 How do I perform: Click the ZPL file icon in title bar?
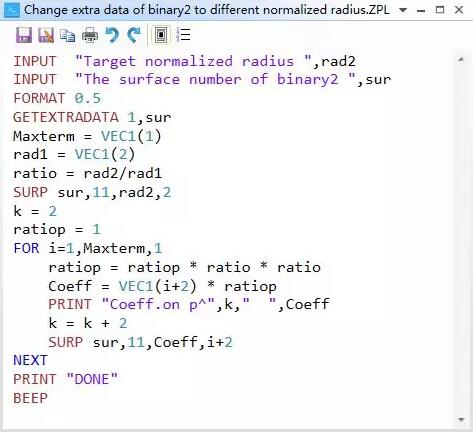coord(12,10)
